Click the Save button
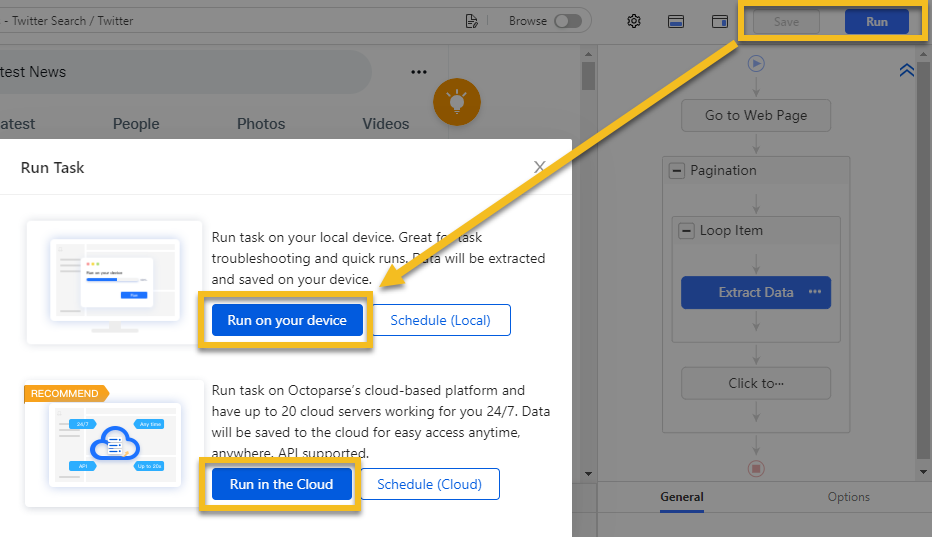 [786, 22]
